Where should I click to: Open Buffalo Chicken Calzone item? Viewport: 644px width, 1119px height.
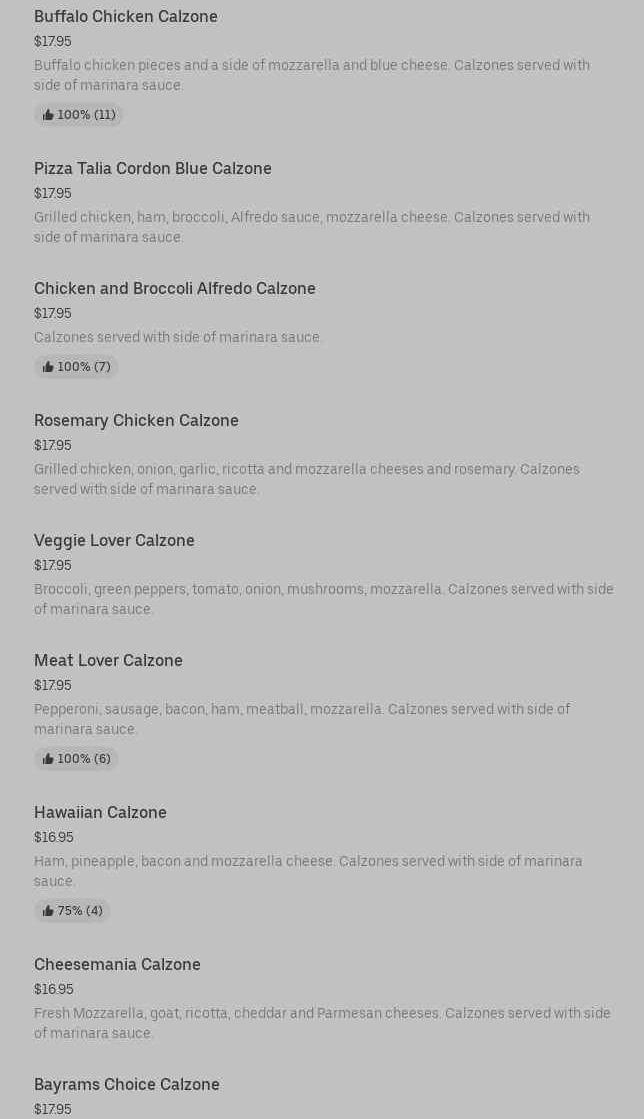coord(126,16)
